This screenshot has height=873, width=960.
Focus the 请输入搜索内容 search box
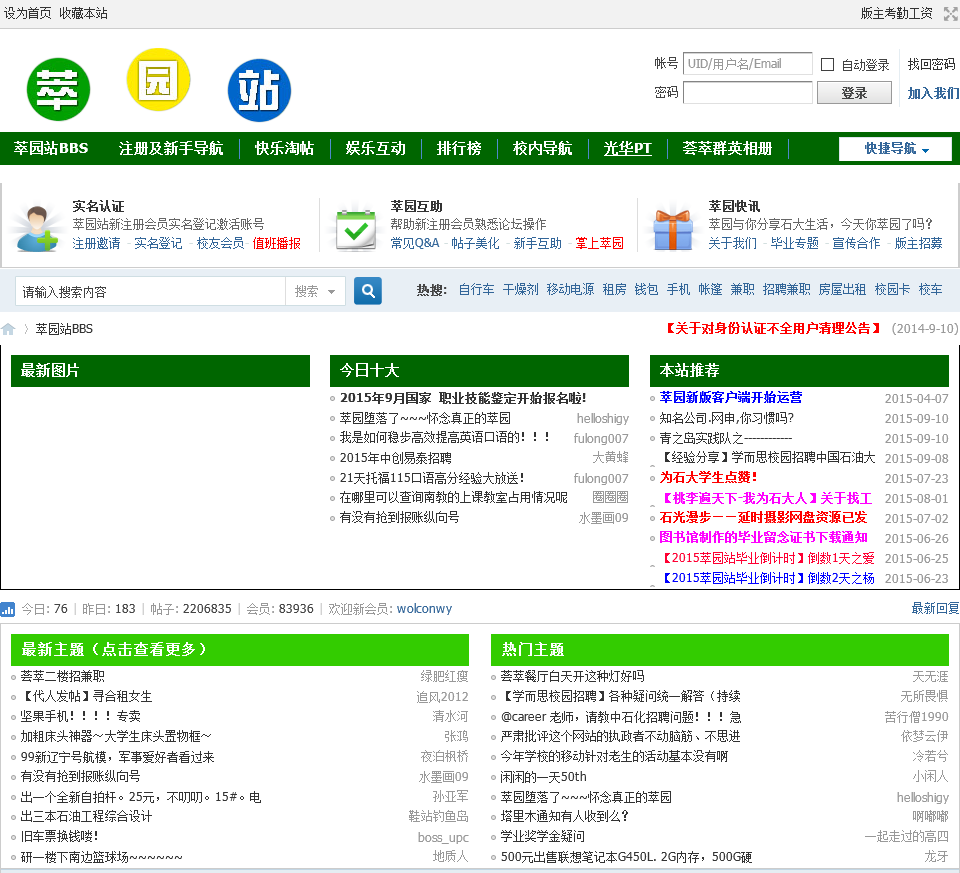151,291
